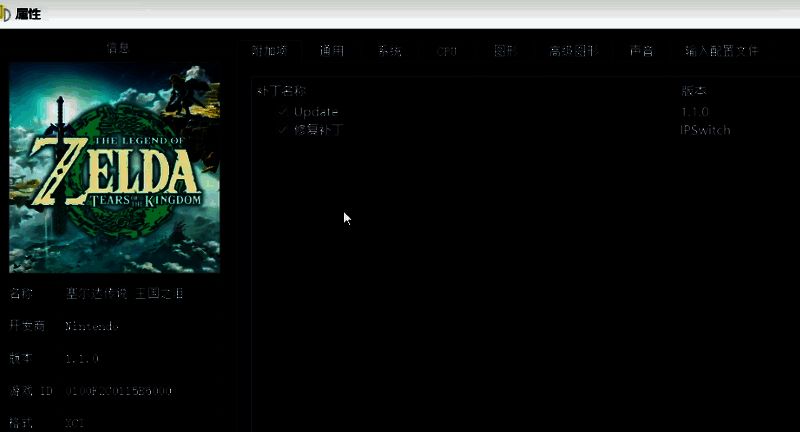Toggle the Update patch checkbox
800x432 pixels.
(283, 112)
